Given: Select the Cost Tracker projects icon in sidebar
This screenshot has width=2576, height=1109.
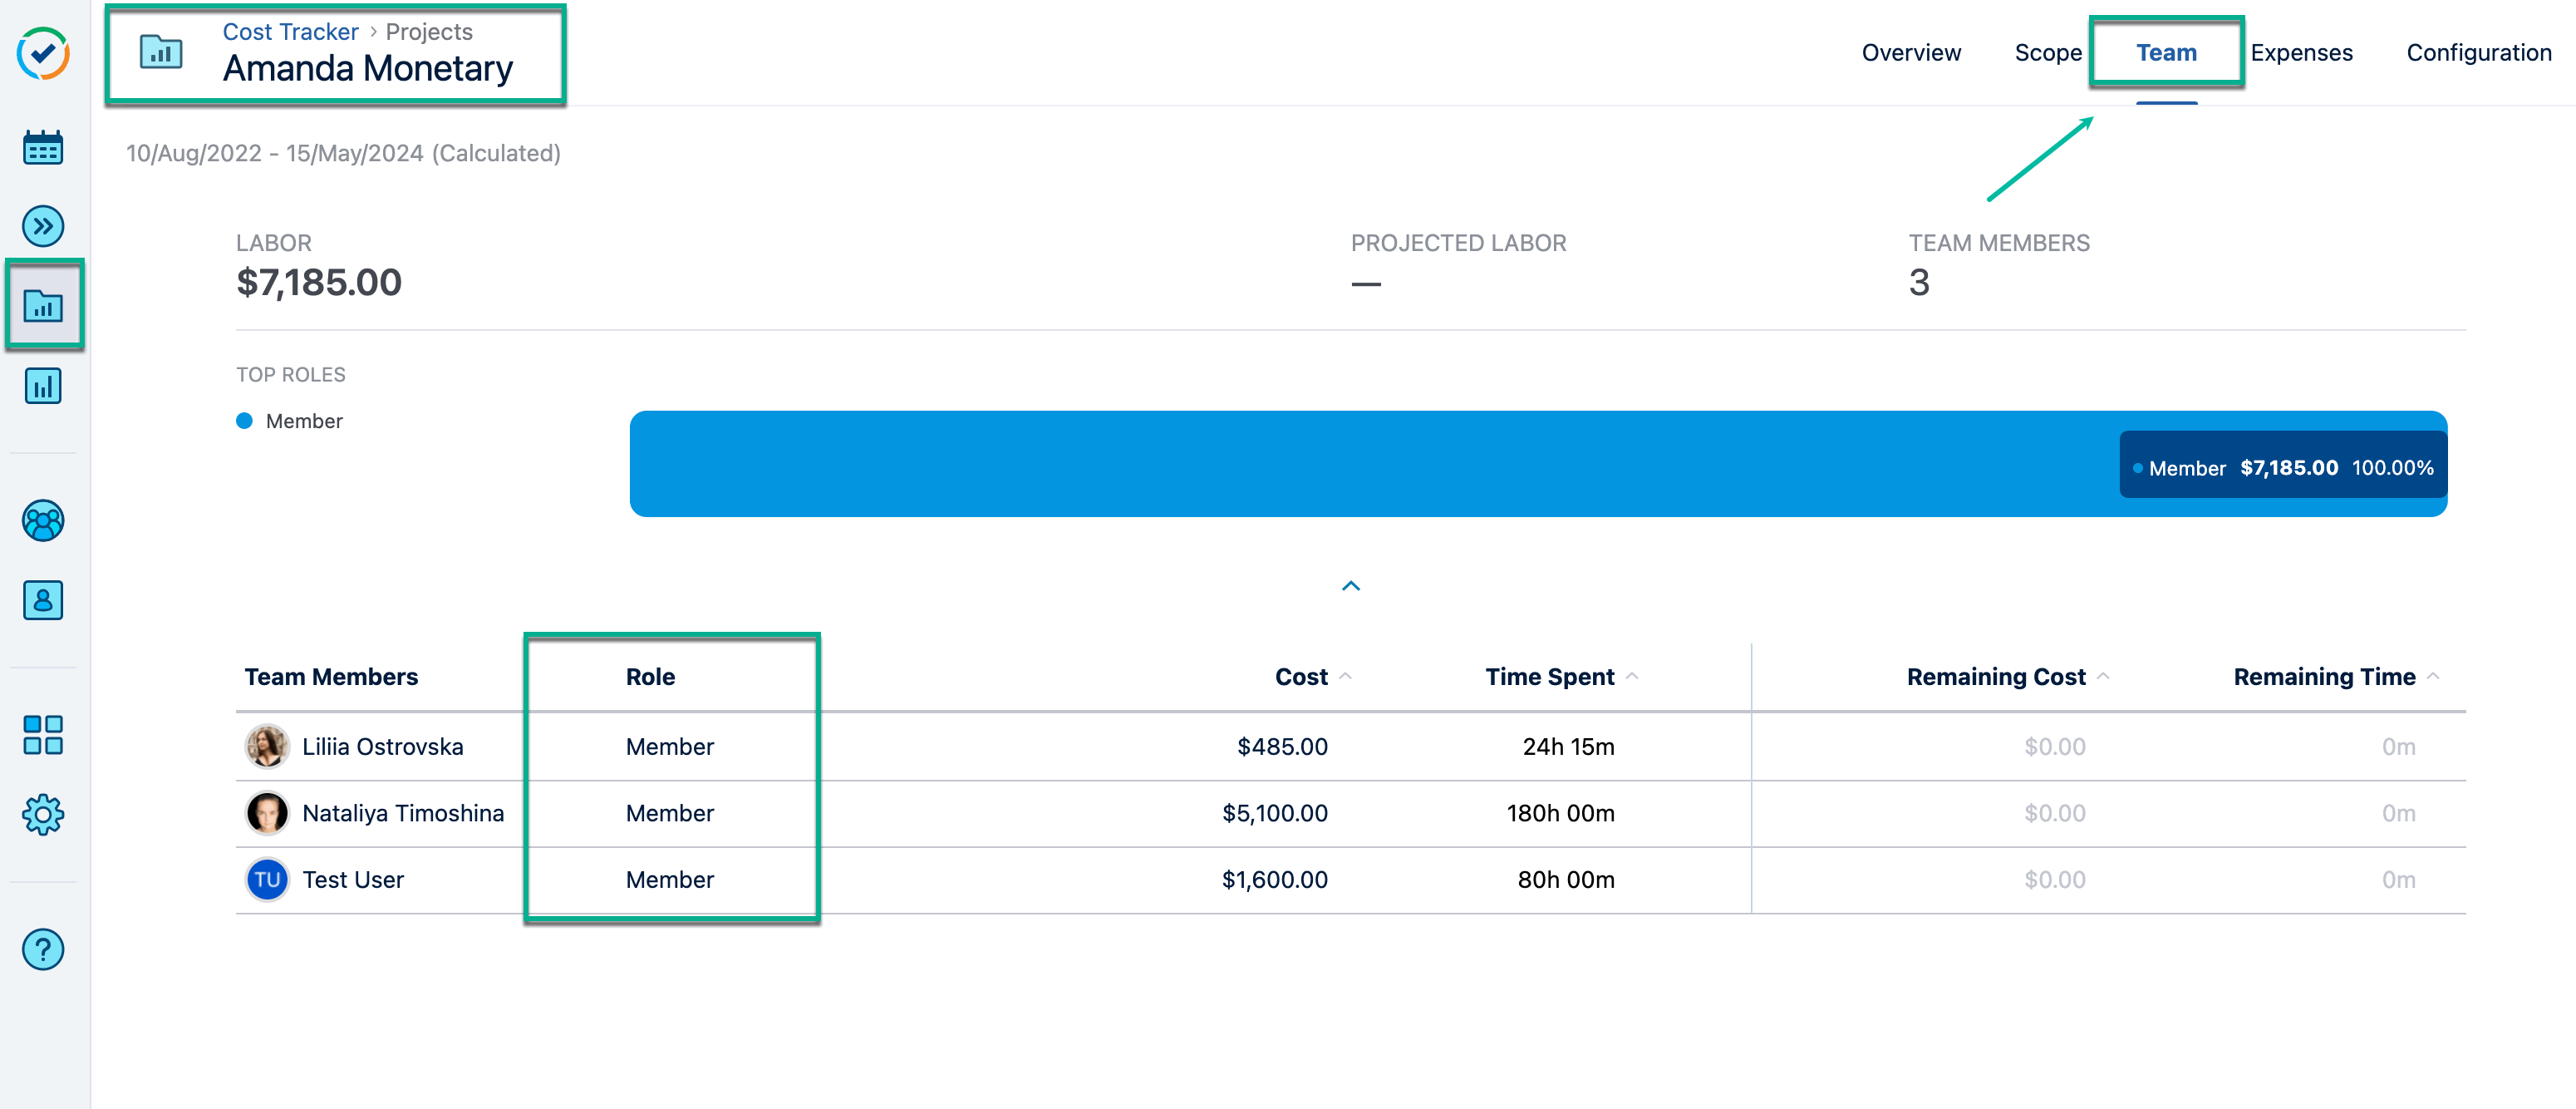Looking at the screenshot, I should tap(42, 306).
